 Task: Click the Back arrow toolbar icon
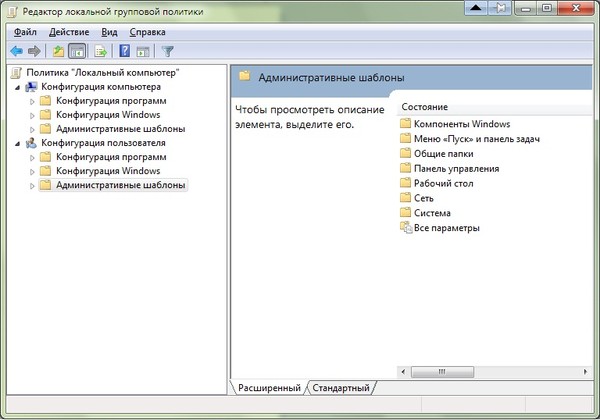click(x=16, y=51)
